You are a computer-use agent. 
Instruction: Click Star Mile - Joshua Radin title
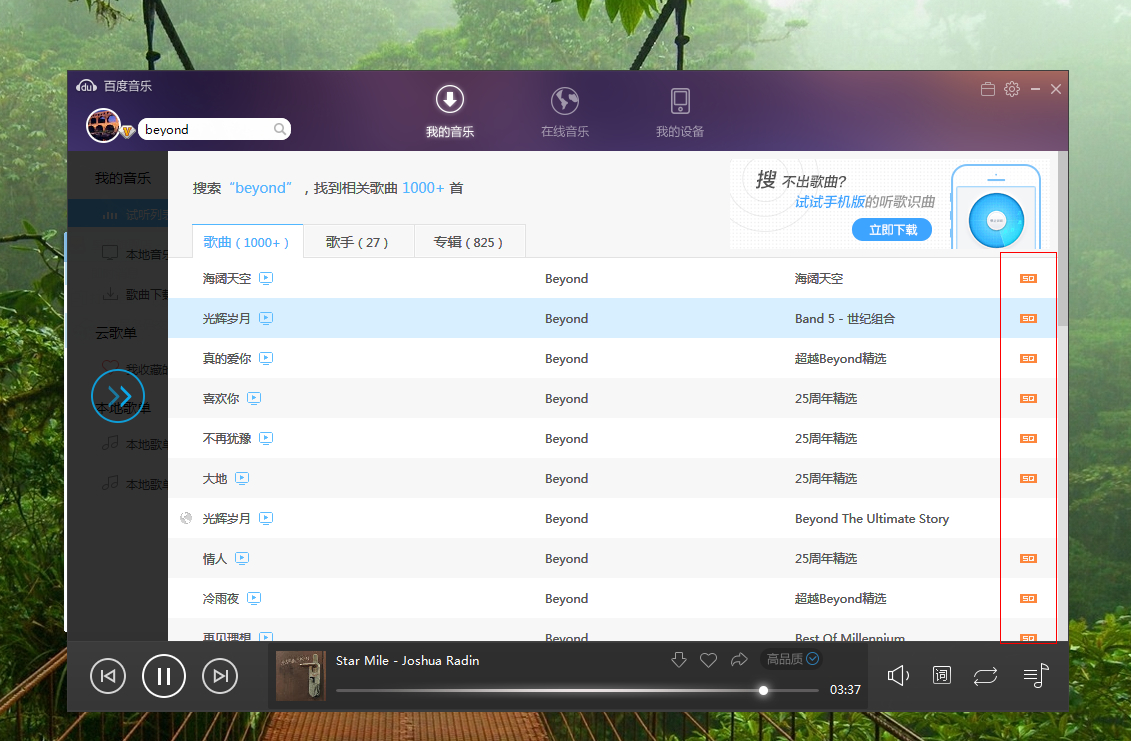click(408, 660)
